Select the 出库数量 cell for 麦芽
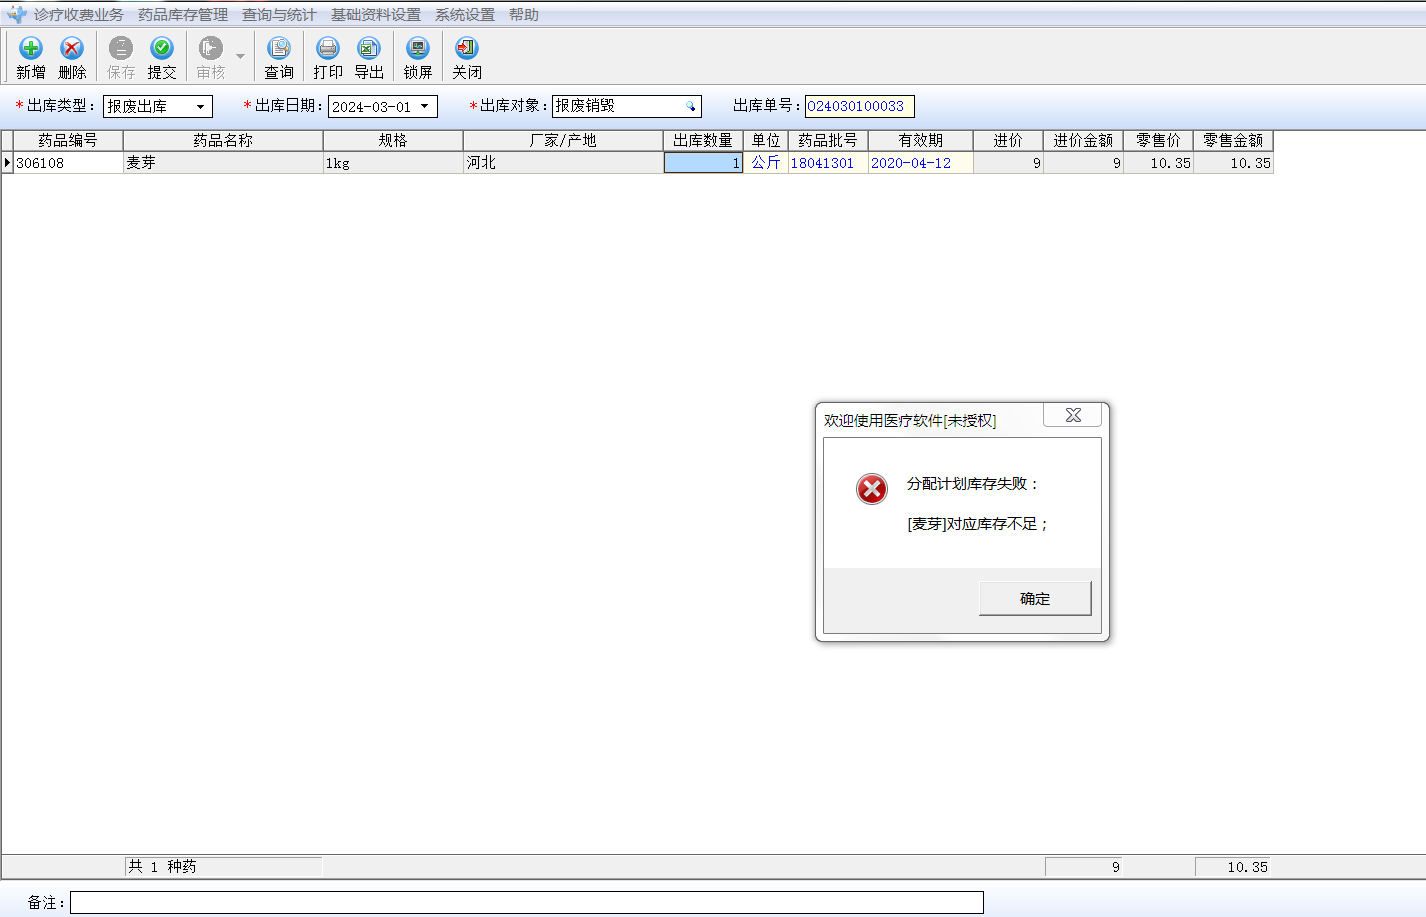This screenshot has width=1426, height=917. [x=703, y=163]
